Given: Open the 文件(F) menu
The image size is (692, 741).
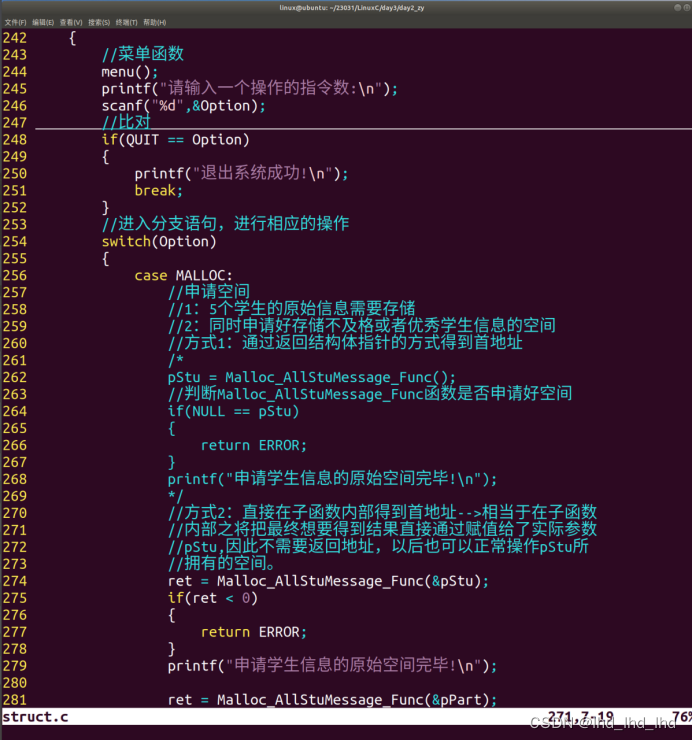Looking at the screenshot, I should click(16, 22).
